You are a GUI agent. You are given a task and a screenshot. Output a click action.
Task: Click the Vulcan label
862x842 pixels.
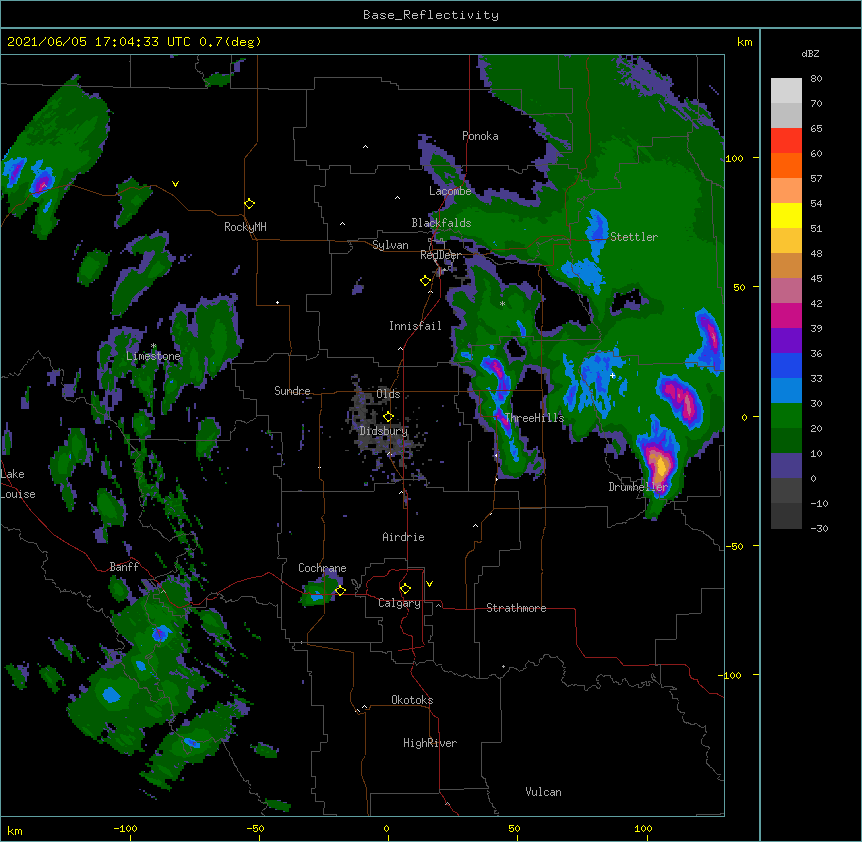(543, 792)
